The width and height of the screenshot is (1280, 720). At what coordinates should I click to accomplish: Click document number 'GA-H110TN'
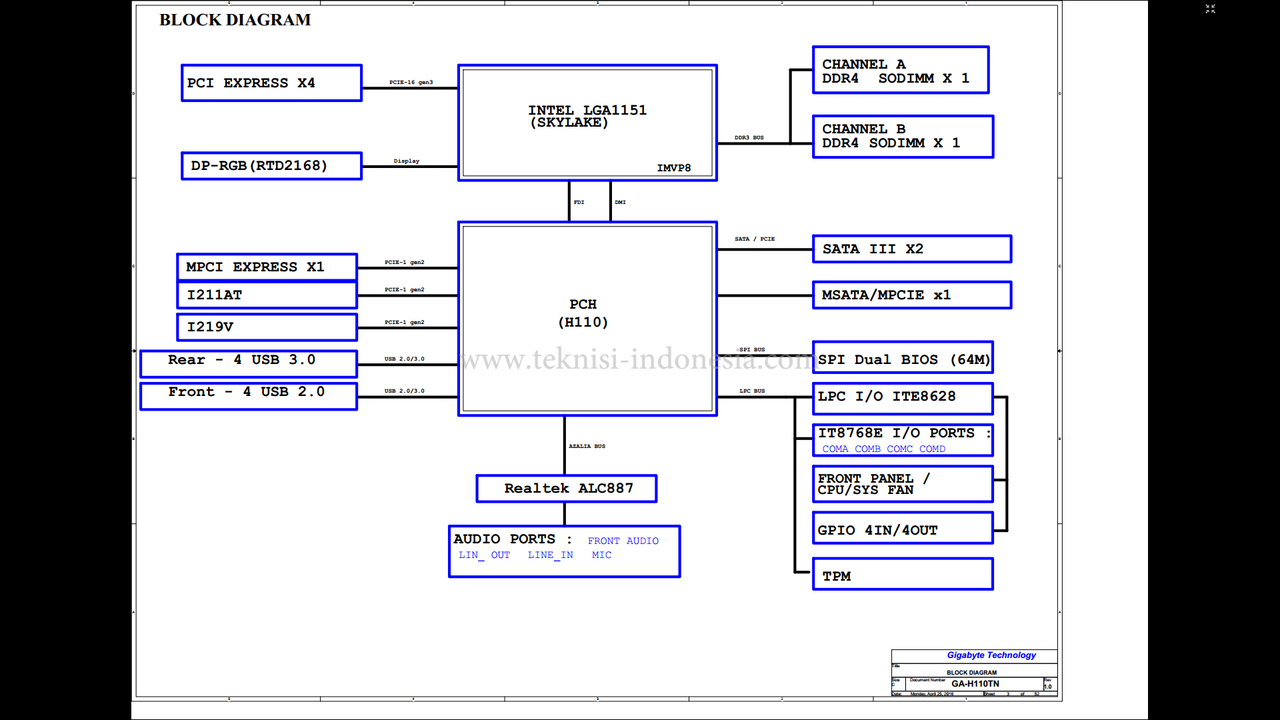coord(975,684)
